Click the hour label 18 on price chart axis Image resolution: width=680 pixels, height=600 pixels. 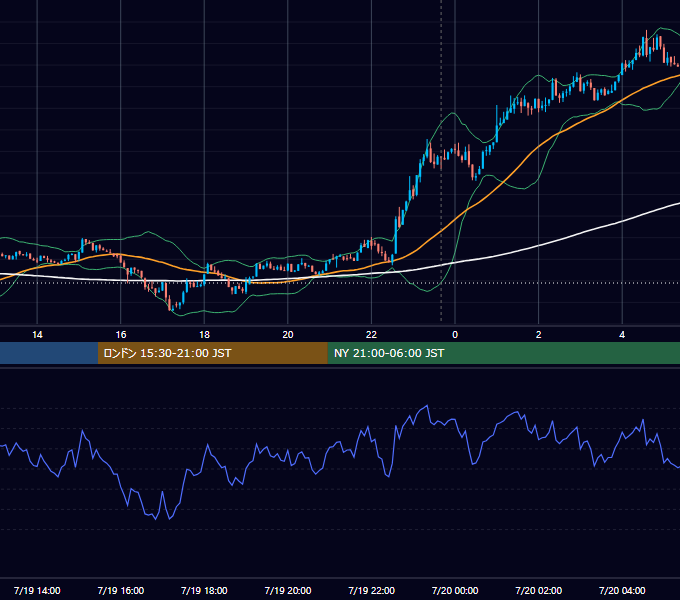pos(204,335)
